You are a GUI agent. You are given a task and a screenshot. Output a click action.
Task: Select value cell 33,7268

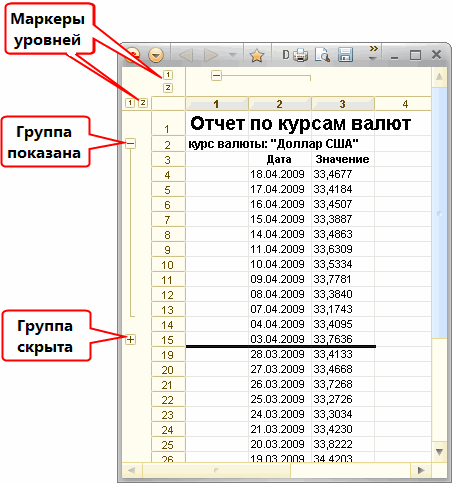(x=343, y=384)
